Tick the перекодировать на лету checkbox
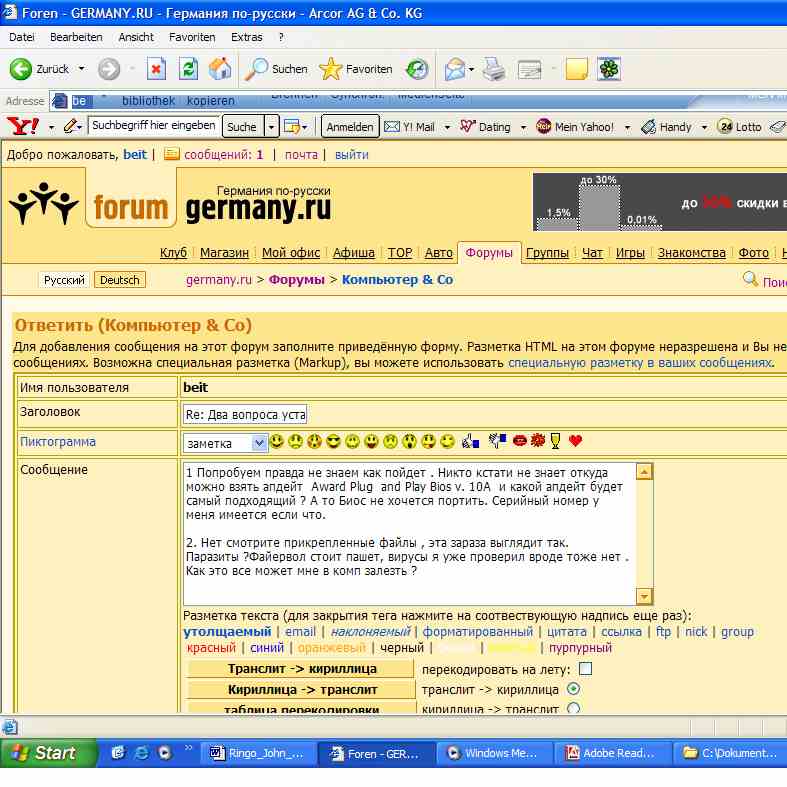This screenshot has height=787, width=787. (585, 669)
